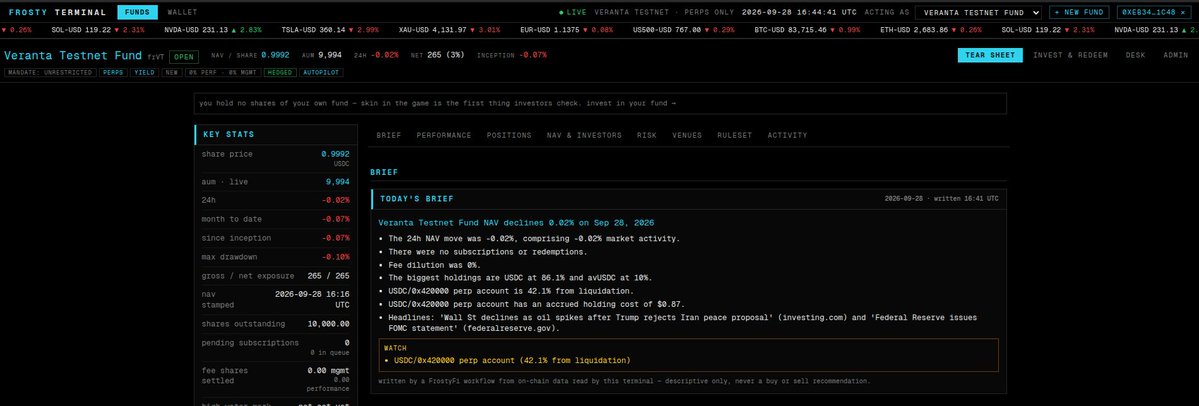
Task: Click the US500-USD 767.00 ticker quote
Action: [x=684, y=30]
